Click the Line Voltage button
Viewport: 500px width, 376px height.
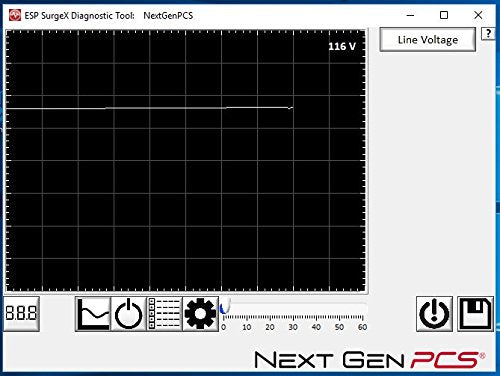tap(428, 40)
